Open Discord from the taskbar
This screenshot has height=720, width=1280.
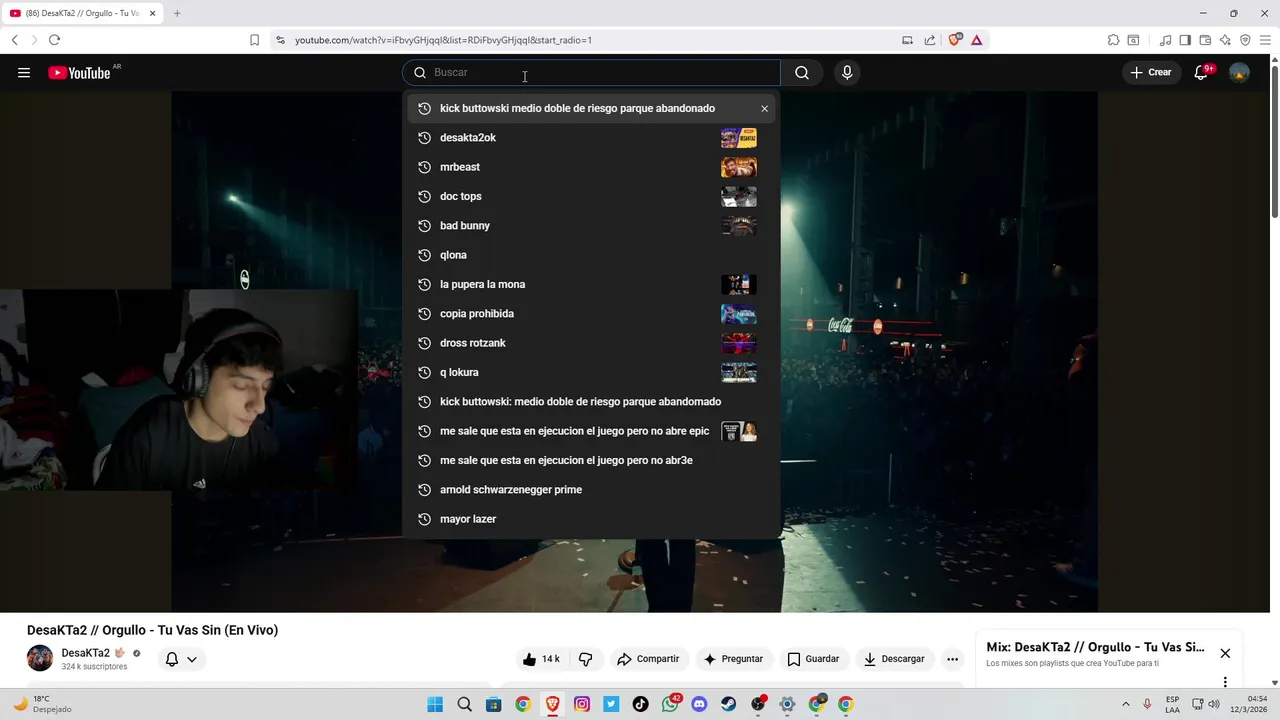[699, 704]
